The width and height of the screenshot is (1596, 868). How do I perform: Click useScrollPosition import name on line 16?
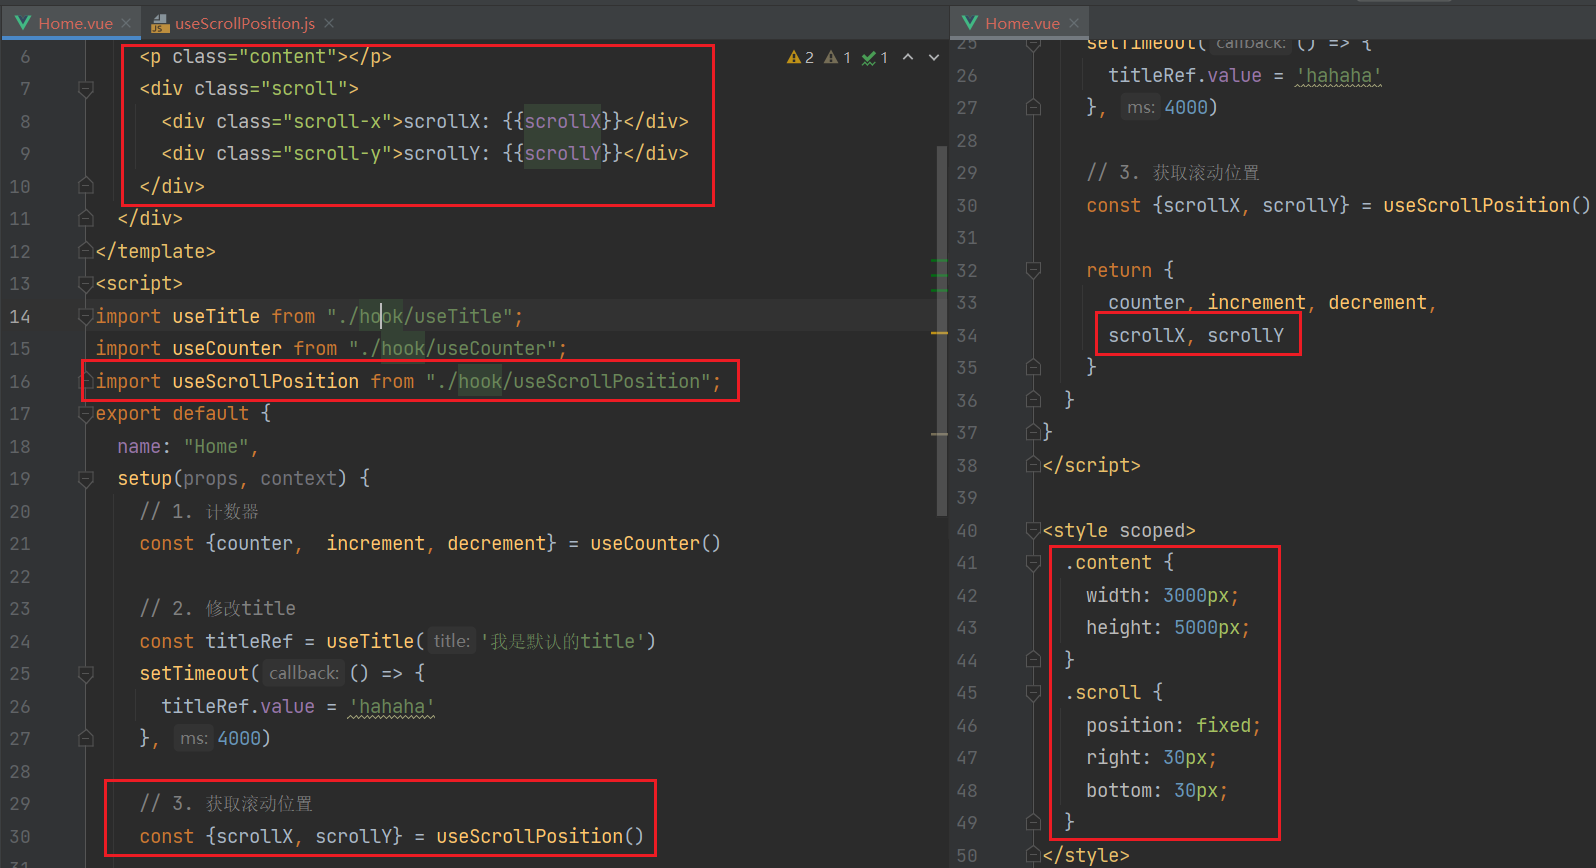pos(265,381)
